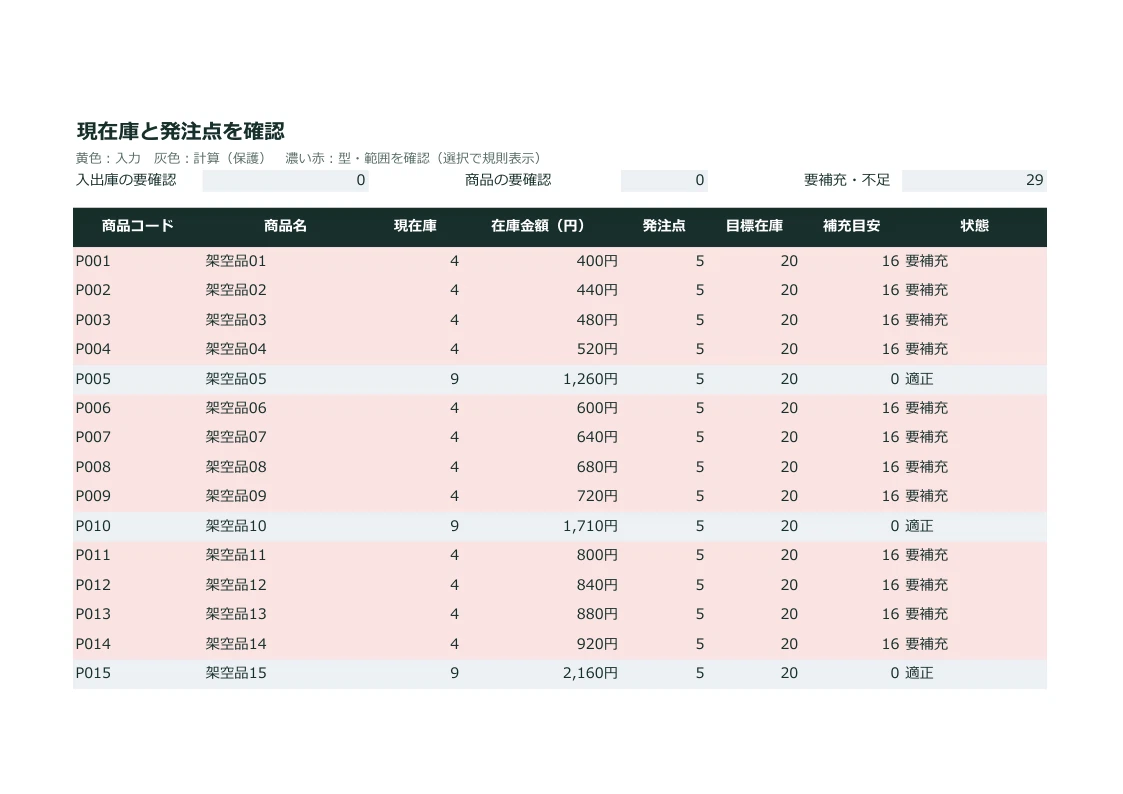Click product code P008
Viewport: 1123px width, 794px height.
click(93, 467)
